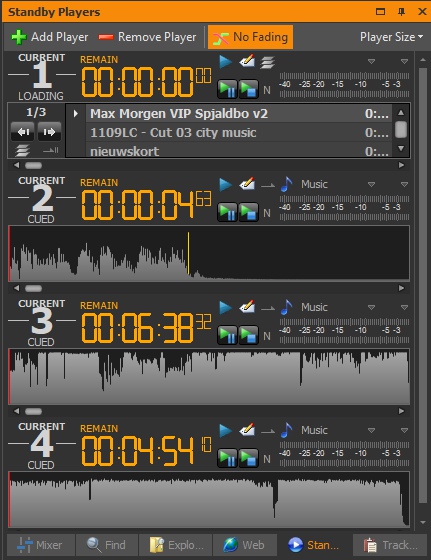Open the rightmost dropdown triangle on Player 4
Image resolution: width=431 pixels, height=560 pixels.
click(x=404, y=431)
